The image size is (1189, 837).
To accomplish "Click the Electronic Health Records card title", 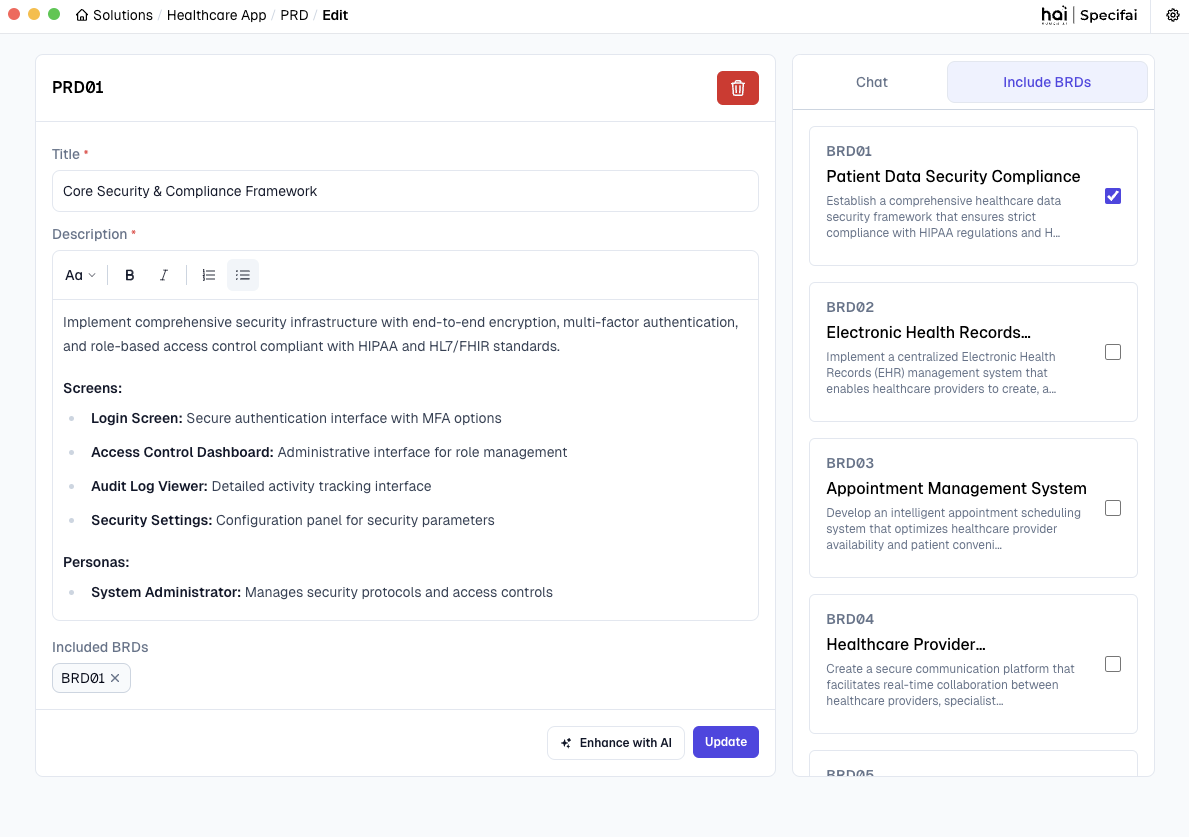I will (x=928, y=333).
